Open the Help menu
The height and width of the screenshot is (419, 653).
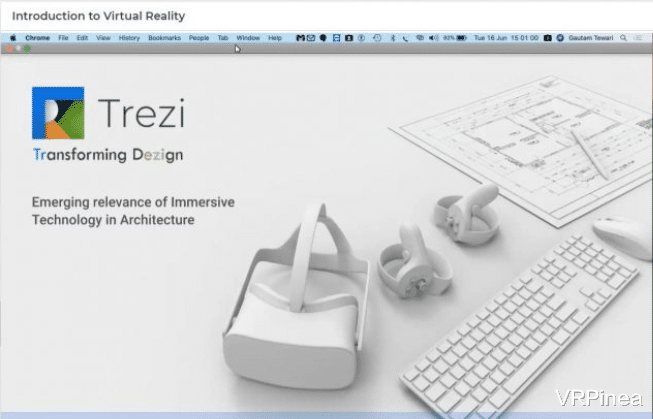pyautogui.click(x=275, y=38)
